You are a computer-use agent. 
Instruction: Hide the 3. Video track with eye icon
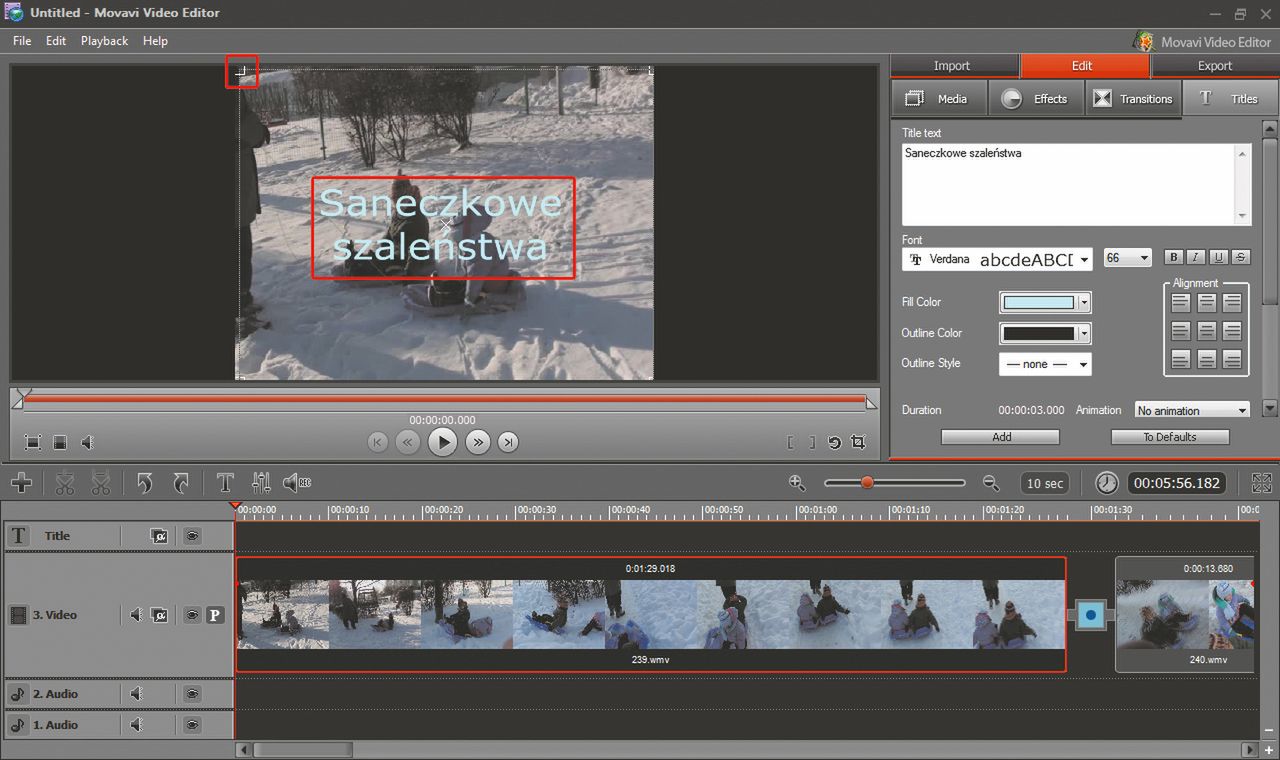click(x=192, y=615)
